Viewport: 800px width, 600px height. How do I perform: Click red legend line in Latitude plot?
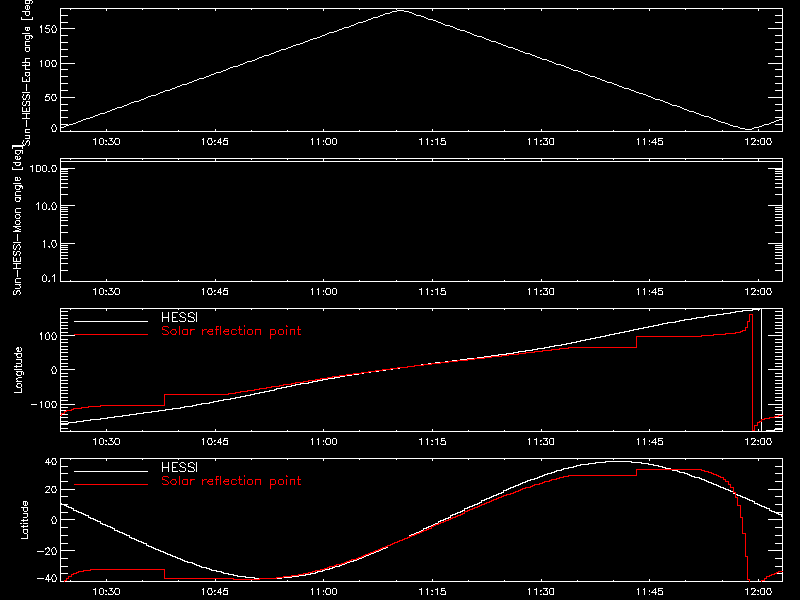111,484
